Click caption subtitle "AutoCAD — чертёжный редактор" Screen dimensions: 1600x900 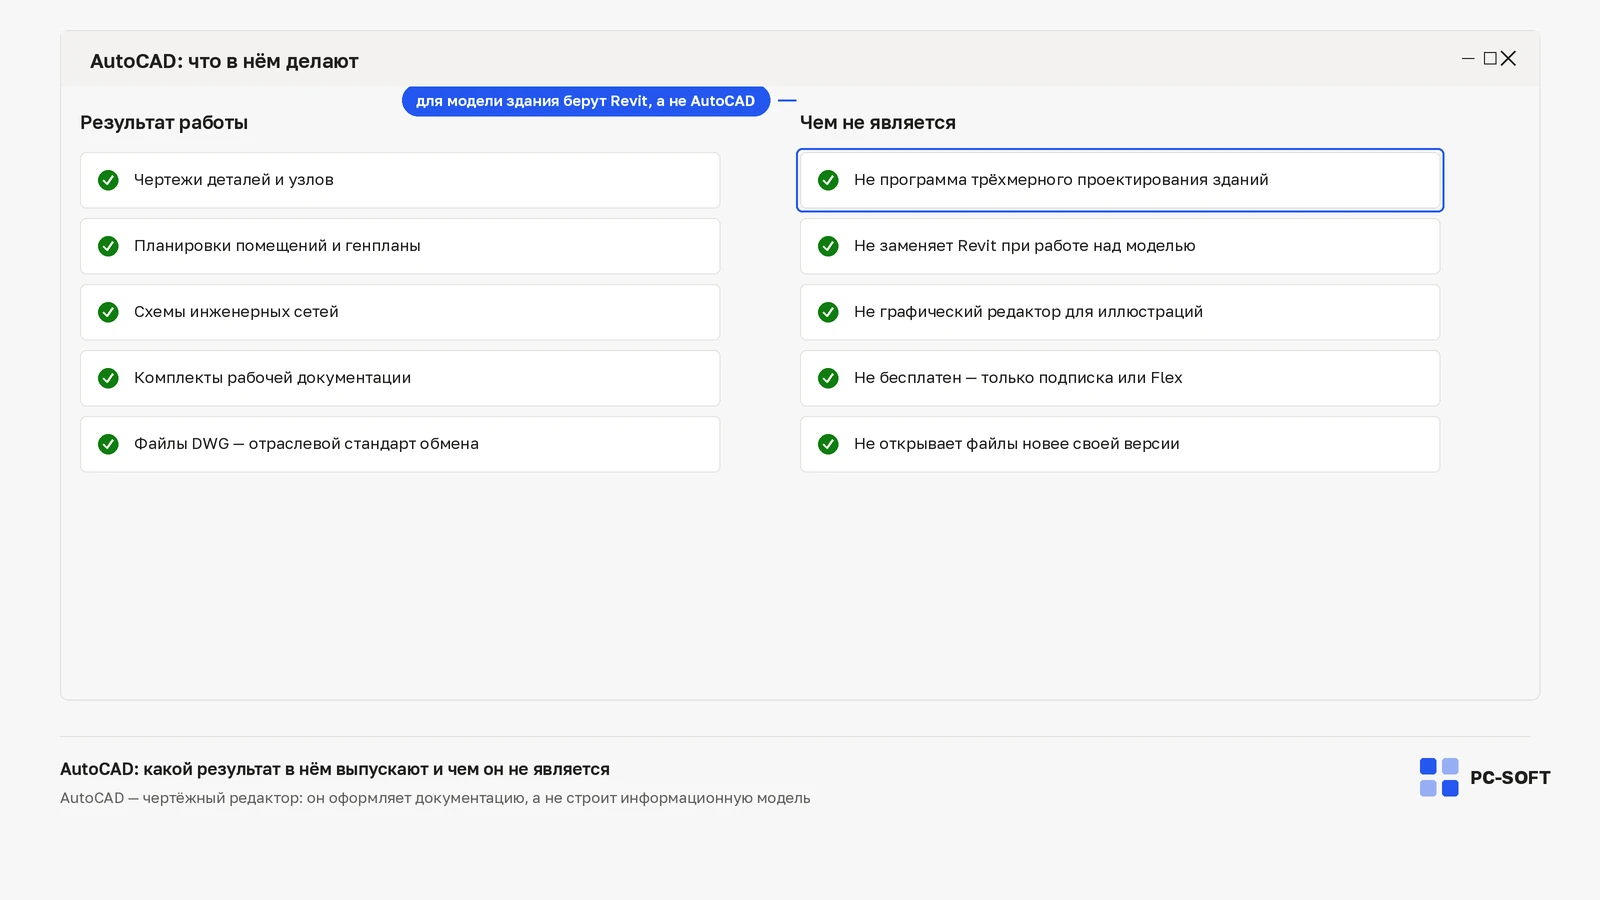click(435, 798)
